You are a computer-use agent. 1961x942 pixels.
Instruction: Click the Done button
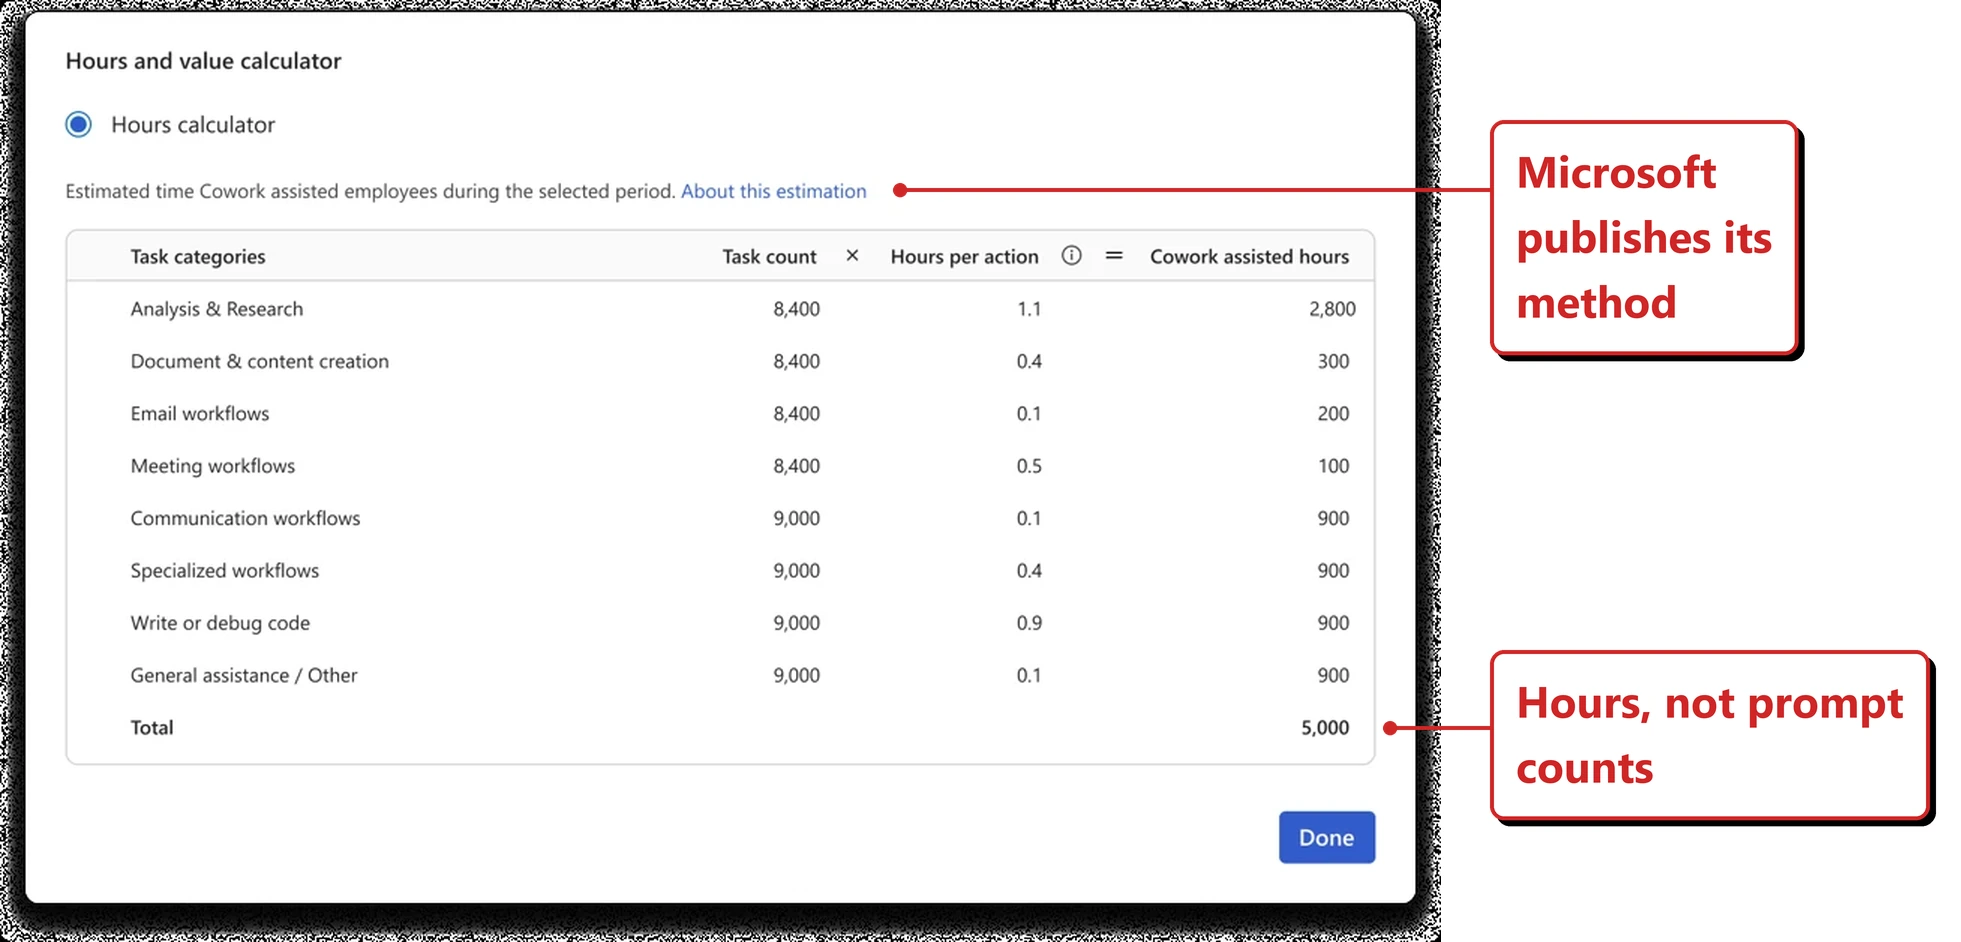click(x=1326, y=837)
